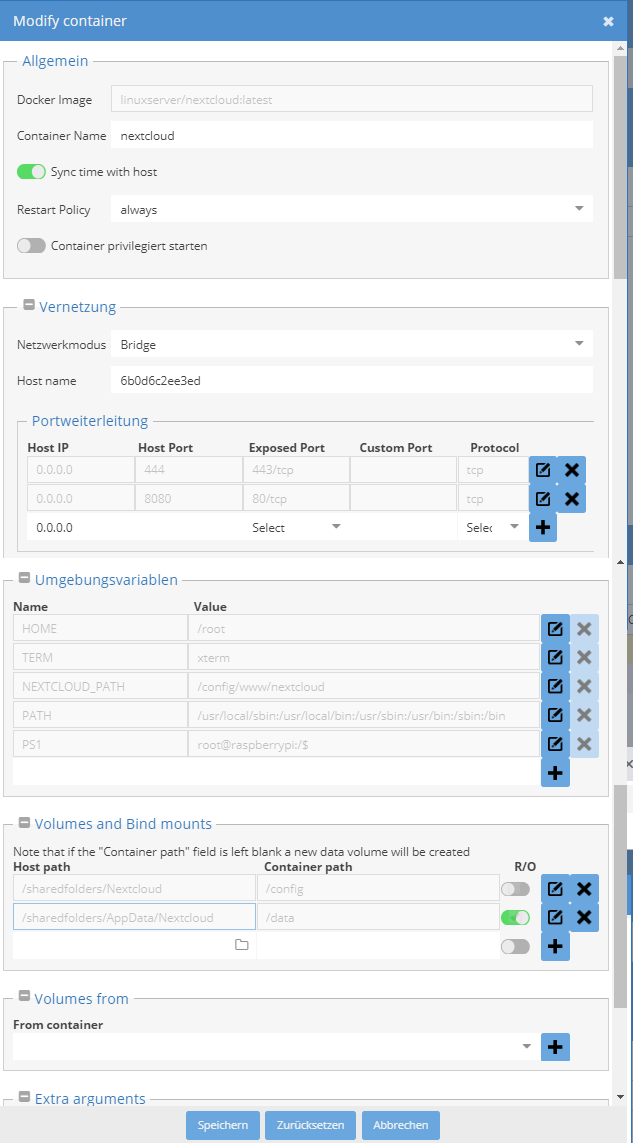Click the /config/www/nextcloud value text
The height and width of the screenshot is (1143, 633).
click(261, 686)
